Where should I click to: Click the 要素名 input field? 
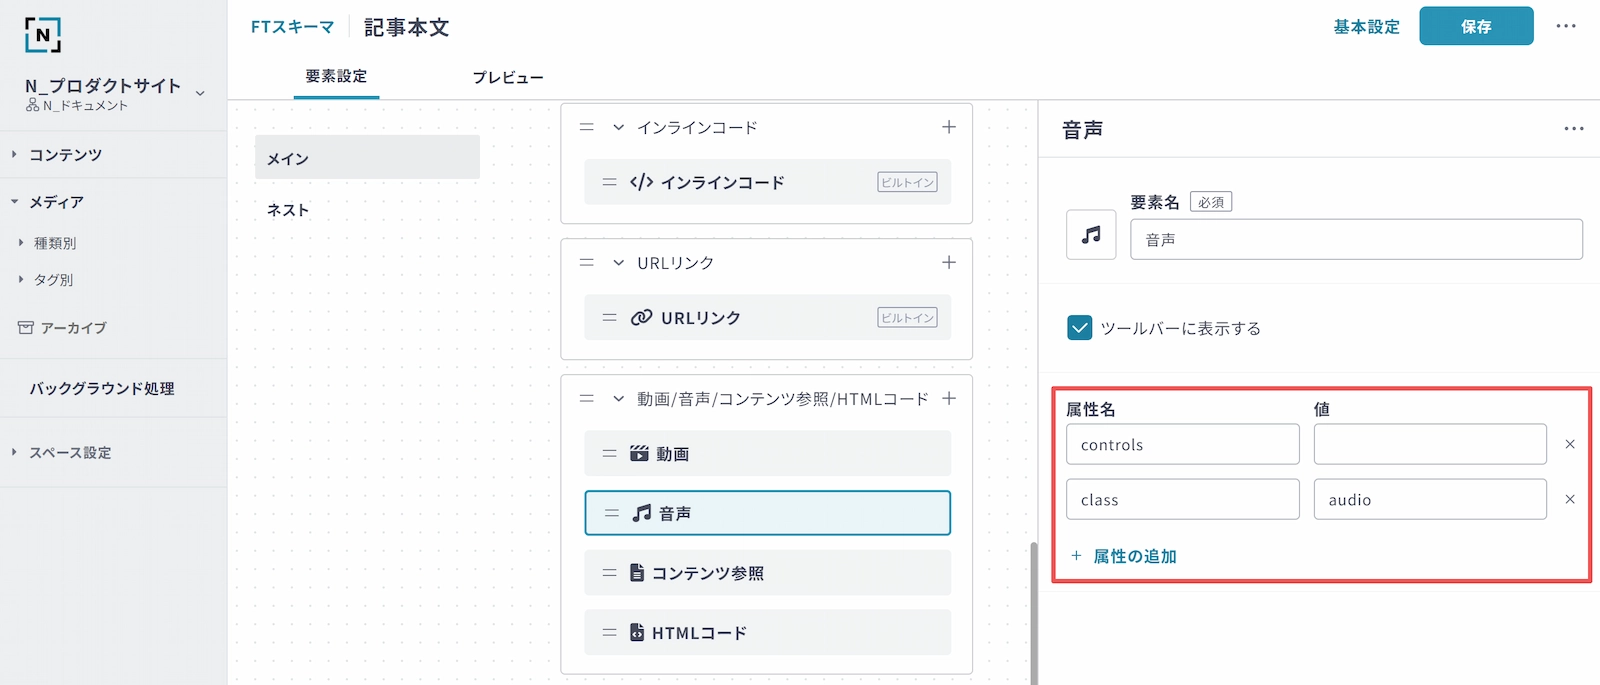[1355, 240]
